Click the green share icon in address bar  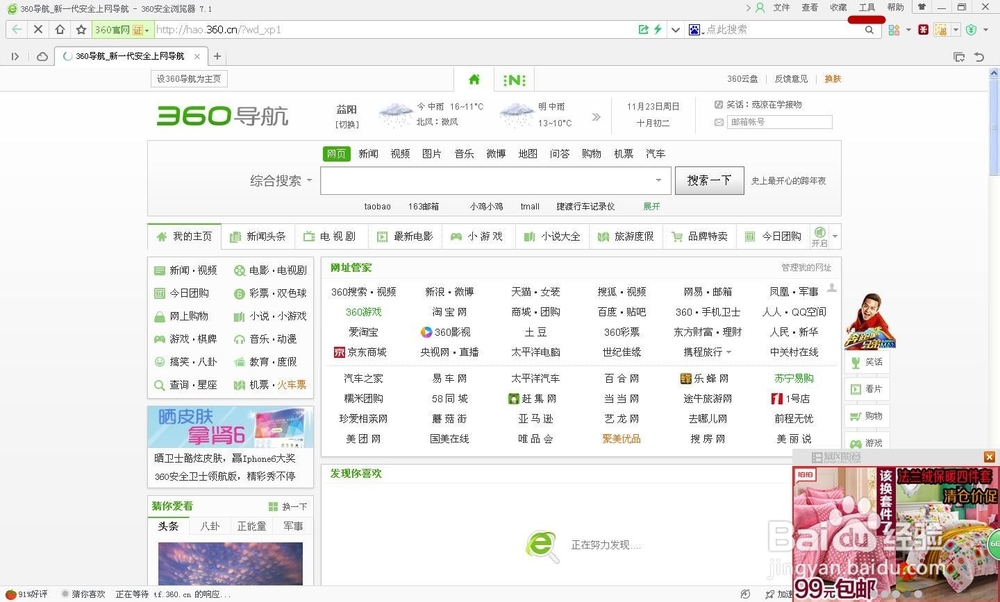point(643,29)
